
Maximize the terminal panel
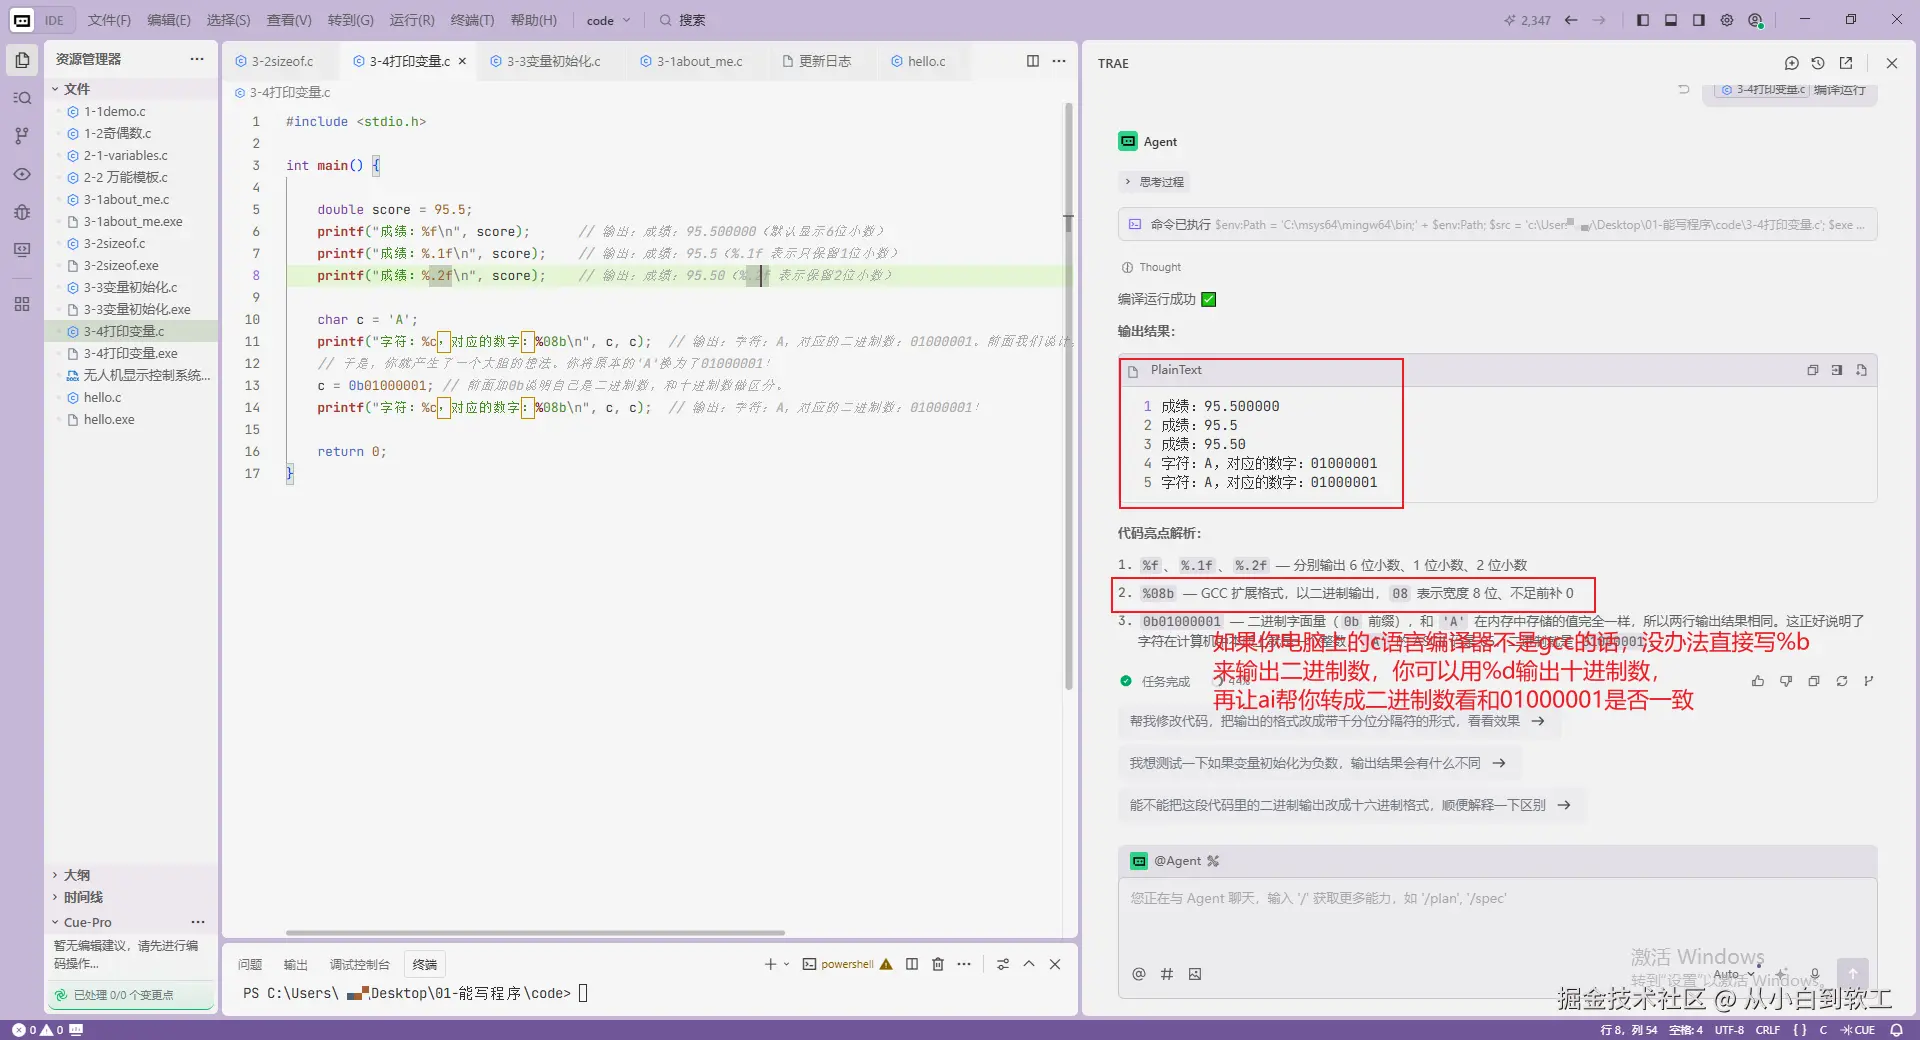pos(1029,964)
